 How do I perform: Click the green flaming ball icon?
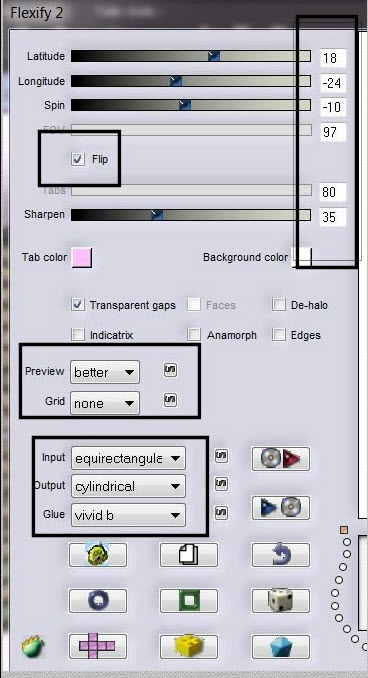(33, 646)
